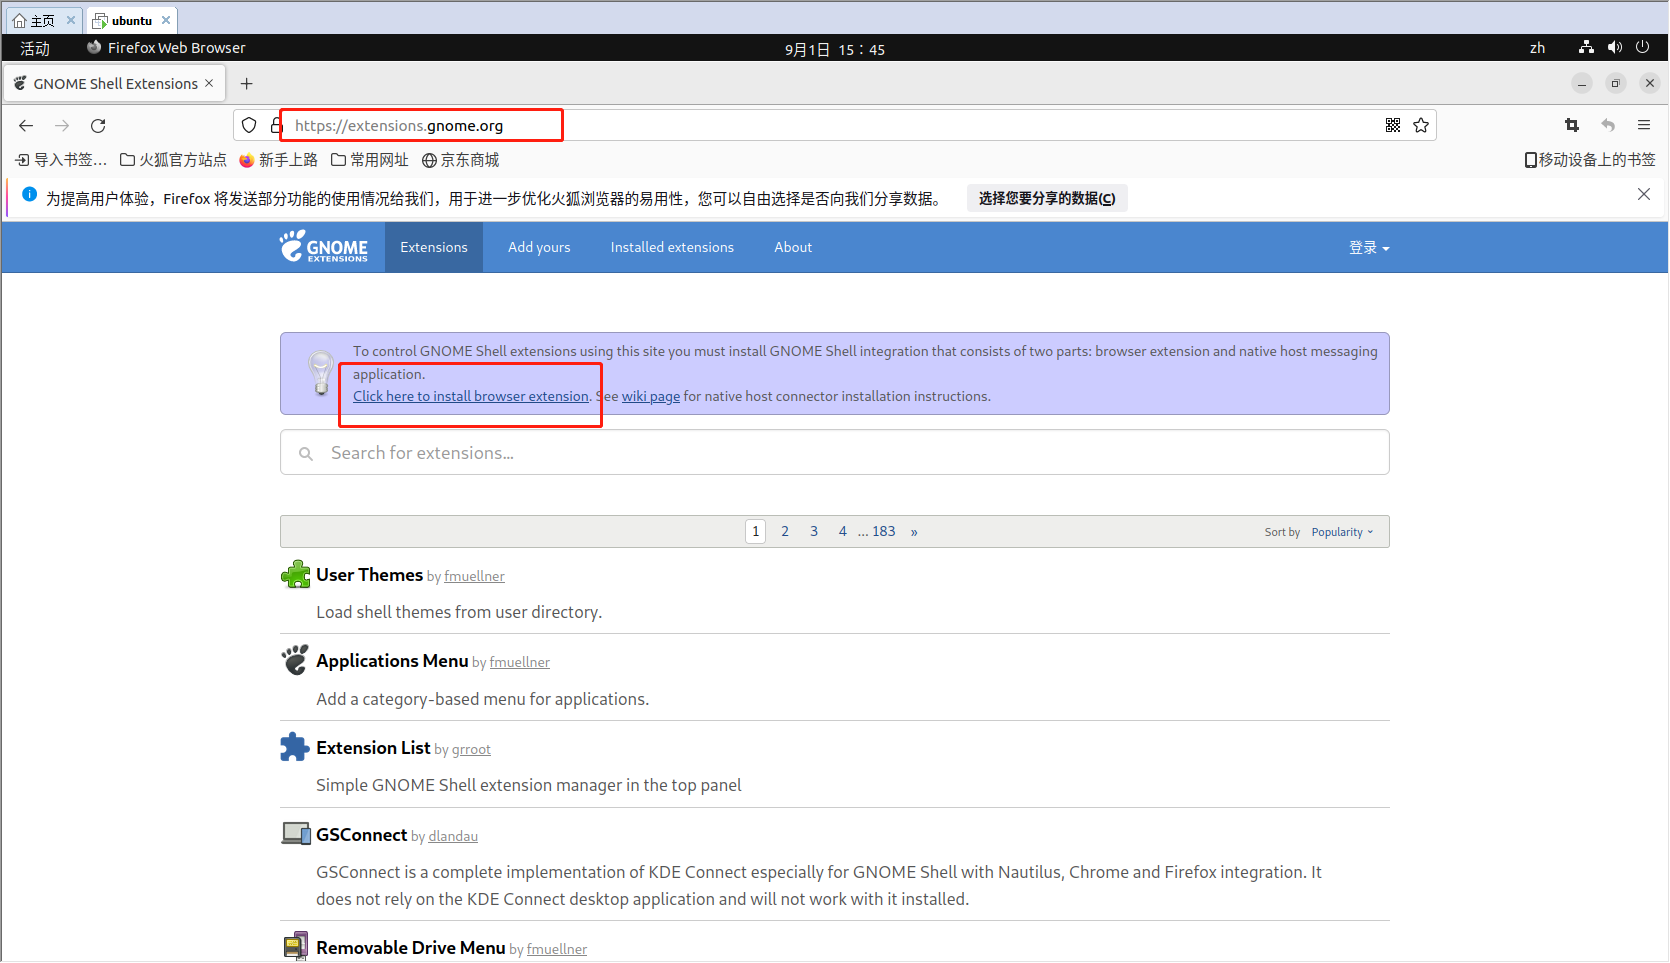This screenshot has width=1670, height=963.
Task: Click the next page » arrow
Action: [x=914, y=532]
